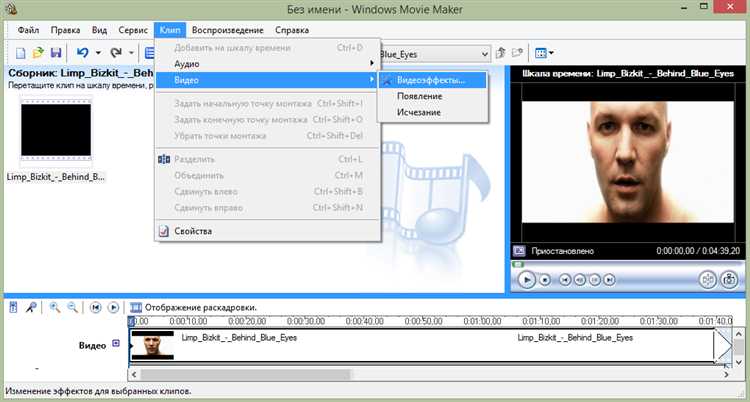Screen dimensions: 750x402
Task: Split the clip at current frame
Action: [708, 279]
